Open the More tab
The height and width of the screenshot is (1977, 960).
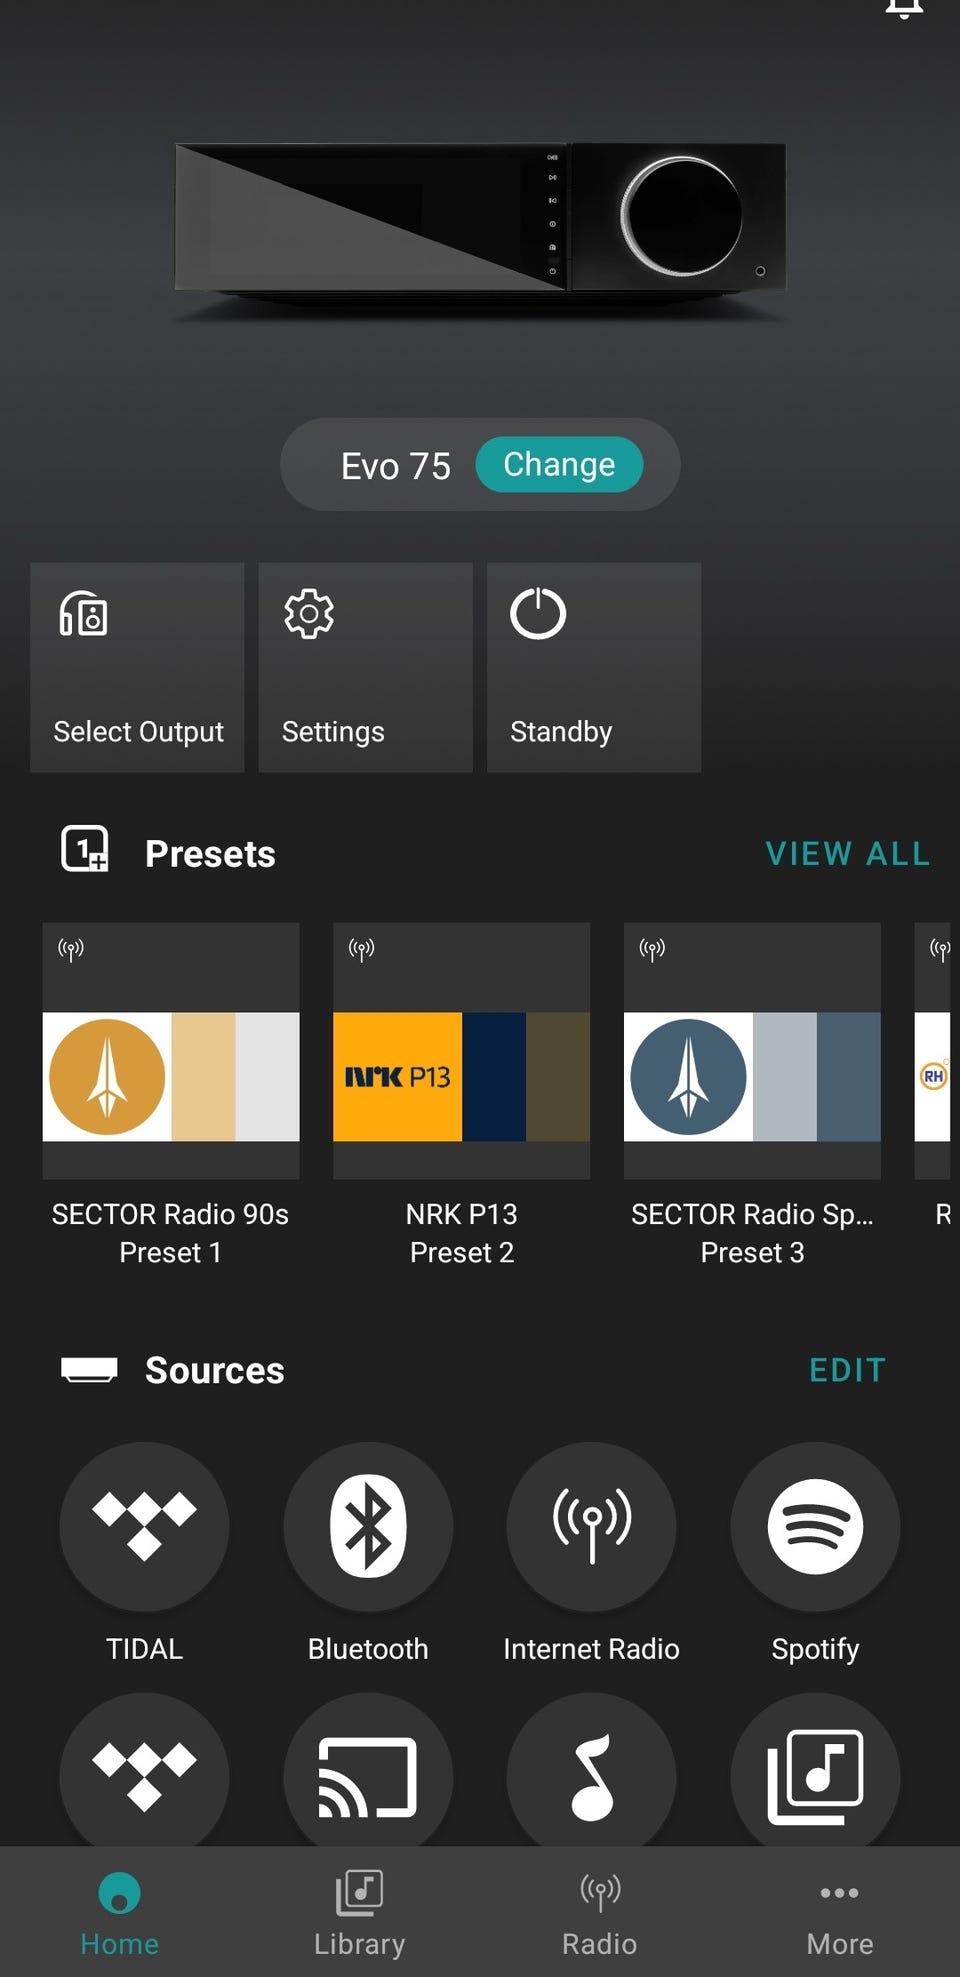(x=840, y=1913)
